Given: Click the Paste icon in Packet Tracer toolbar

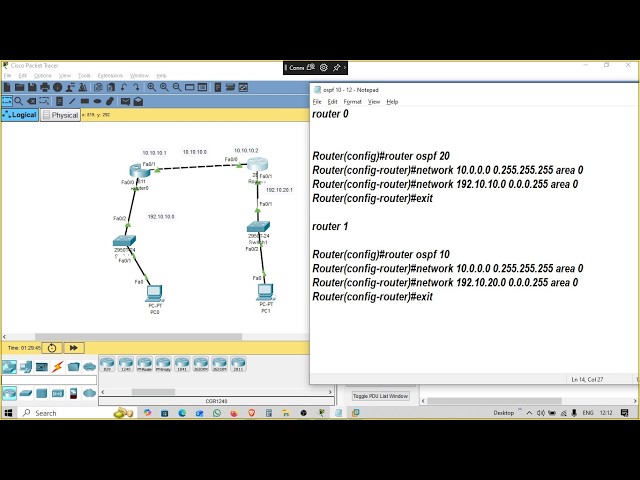Looking at the screenshot, I should coord(111,87).
